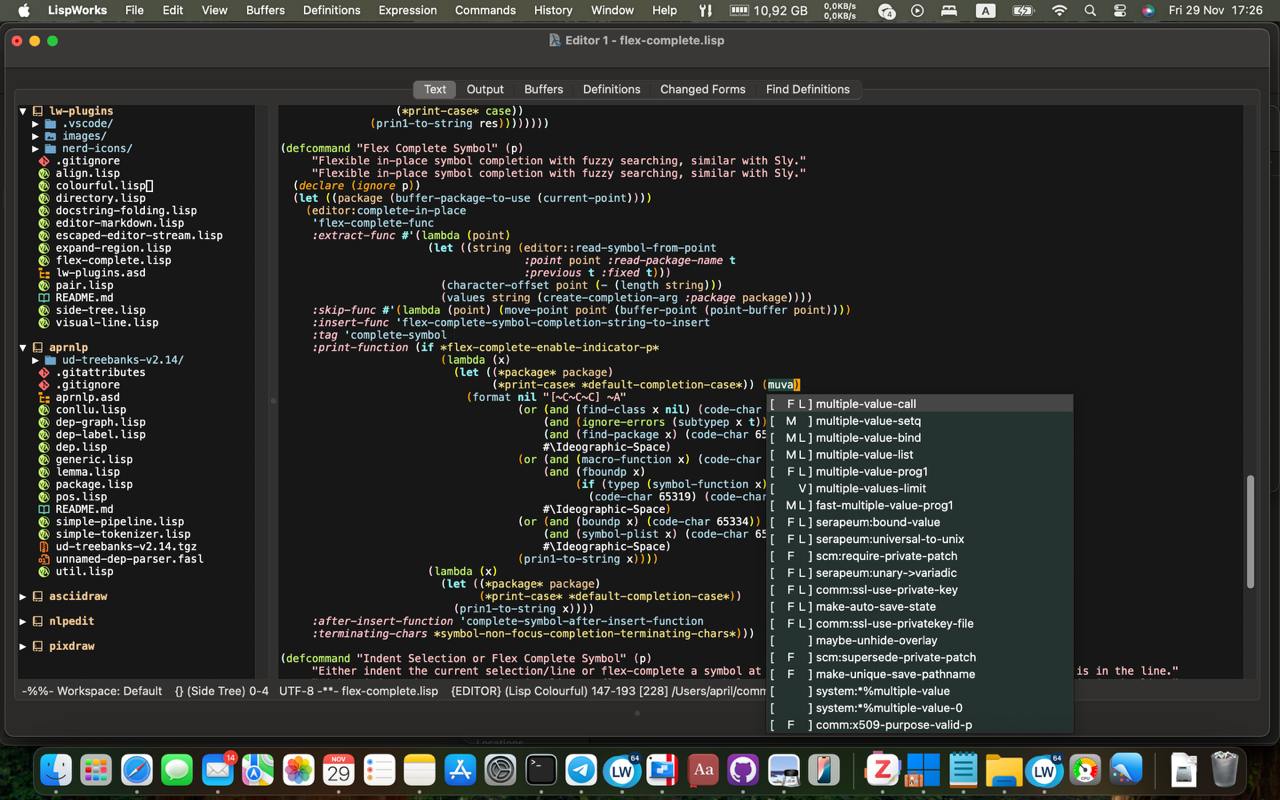This screenshot has height=800, width=1280.
Task: Open the Expression menu in menu bar
Action: [407, 10]
